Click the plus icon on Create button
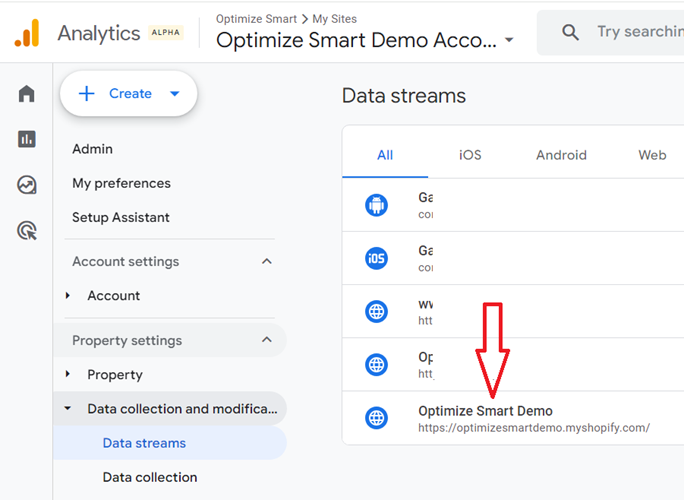This screenshot has width=684, height=500. (x=86, y=93)
